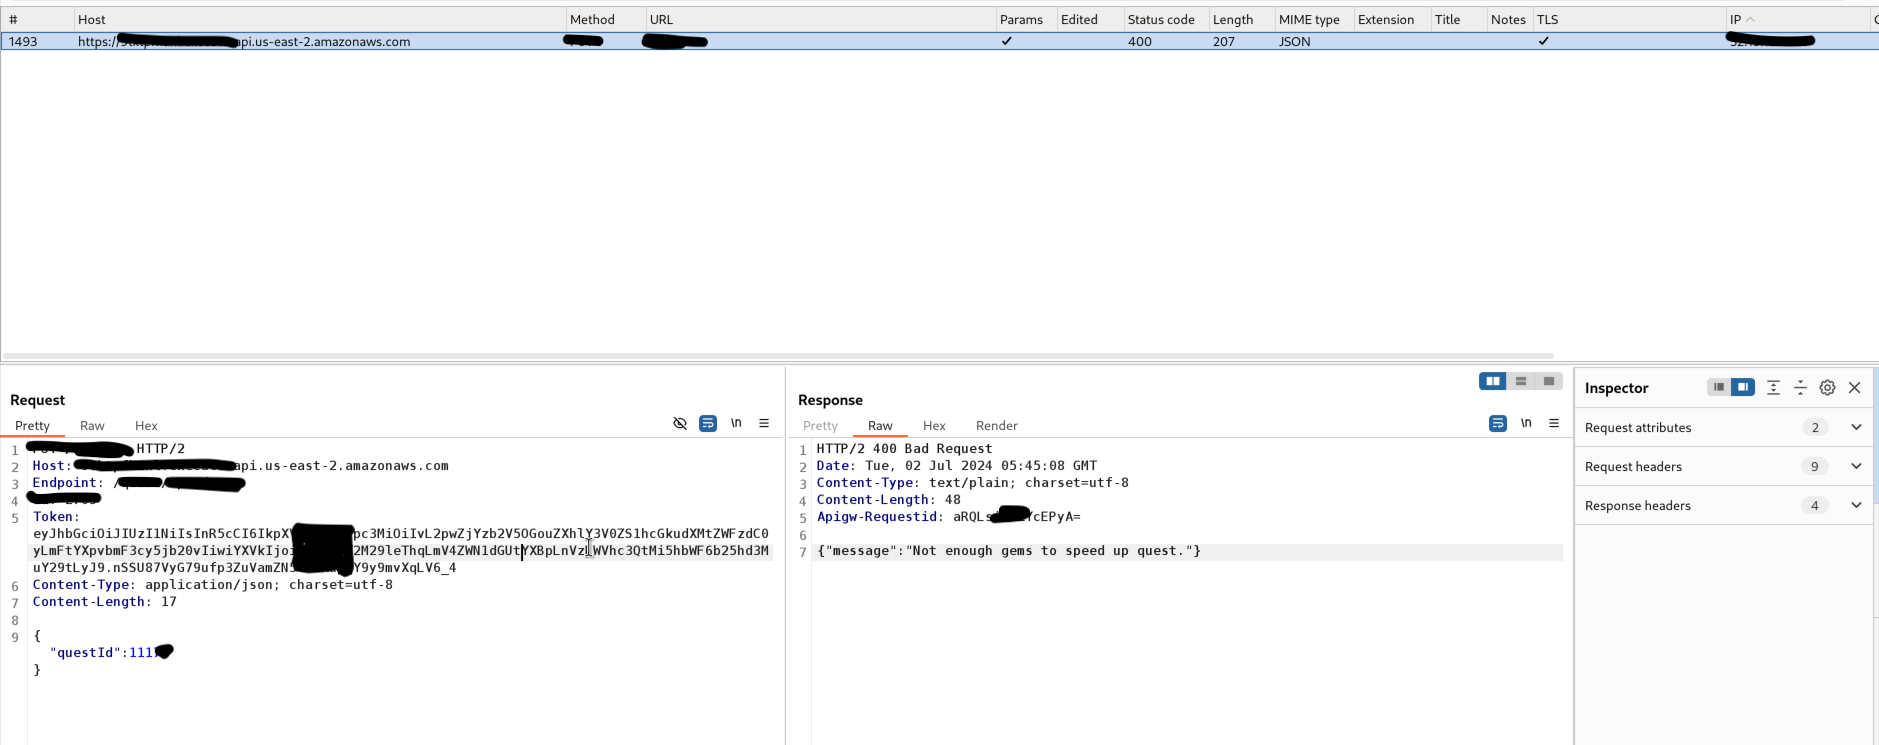Sort history by Edited column
Viewport: 1879px width, 745px height.
(1090, 19)
